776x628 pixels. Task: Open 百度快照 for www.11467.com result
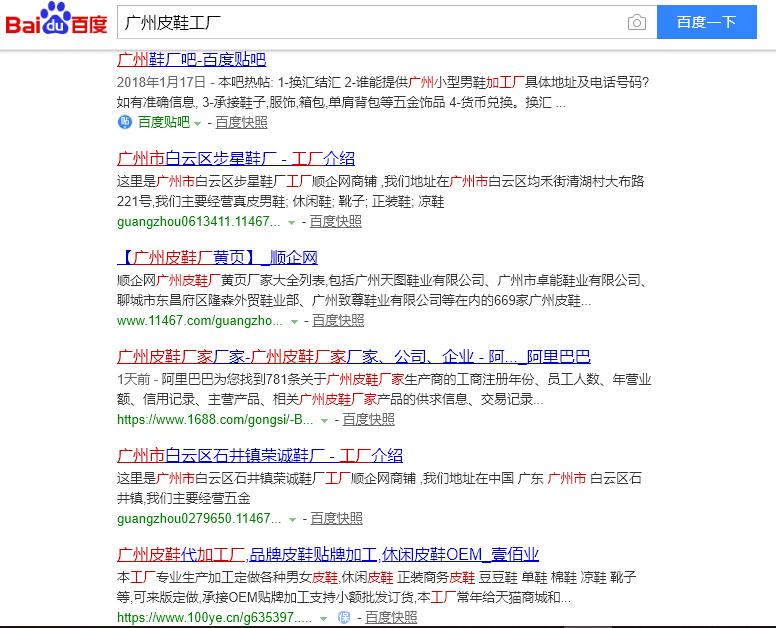(x=338, y=320)
